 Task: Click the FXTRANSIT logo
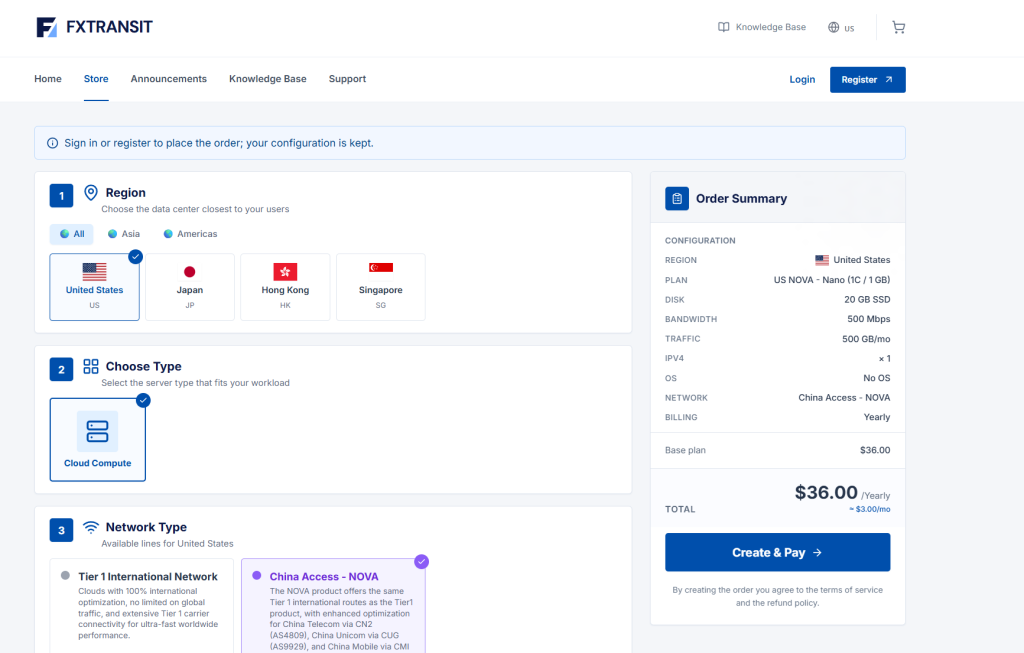(94, 27)
